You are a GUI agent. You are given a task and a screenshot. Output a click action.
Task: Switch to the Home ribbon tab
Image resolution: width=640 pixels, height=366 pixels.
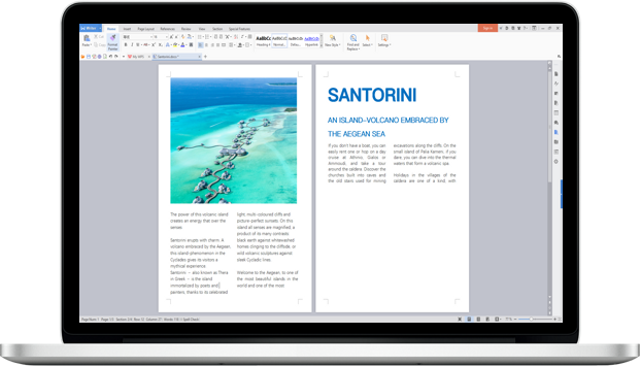111,29
